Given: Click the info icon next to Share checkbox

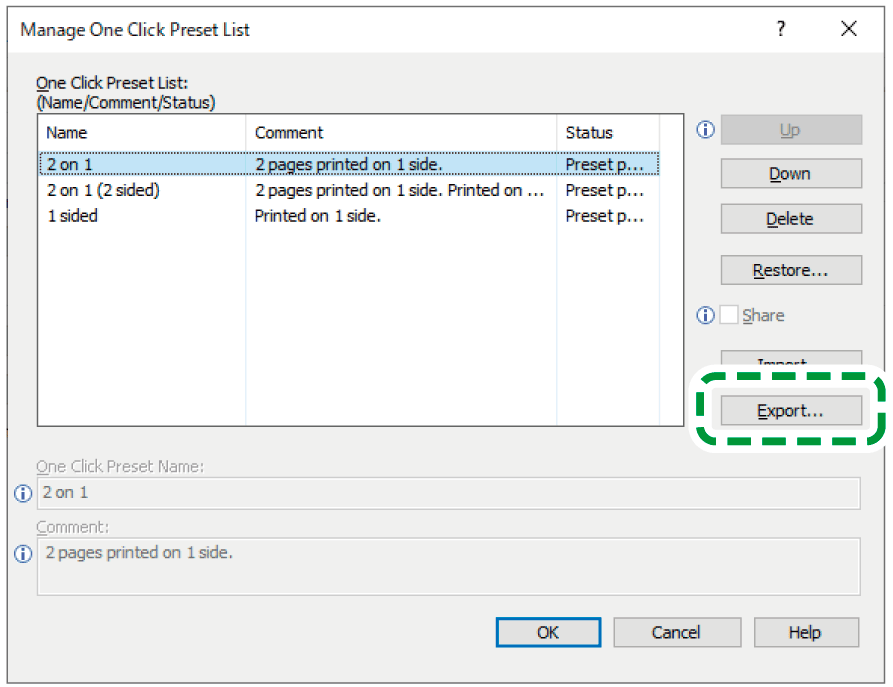Looking at the screenshot, I should pos(706,315).
